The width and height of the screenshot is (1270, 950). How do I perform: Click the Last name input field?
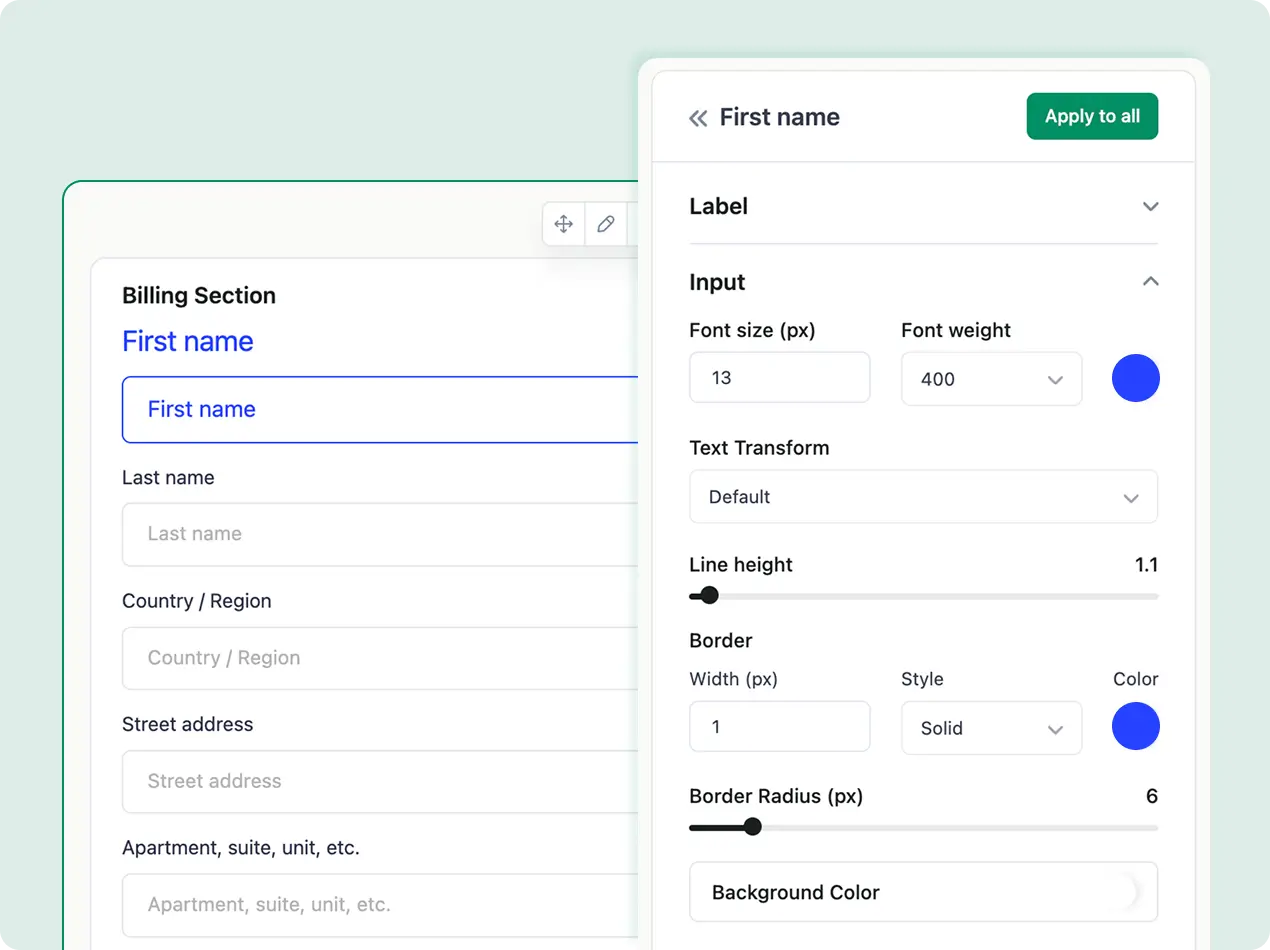pyautogui.click(x=380, y=534)
